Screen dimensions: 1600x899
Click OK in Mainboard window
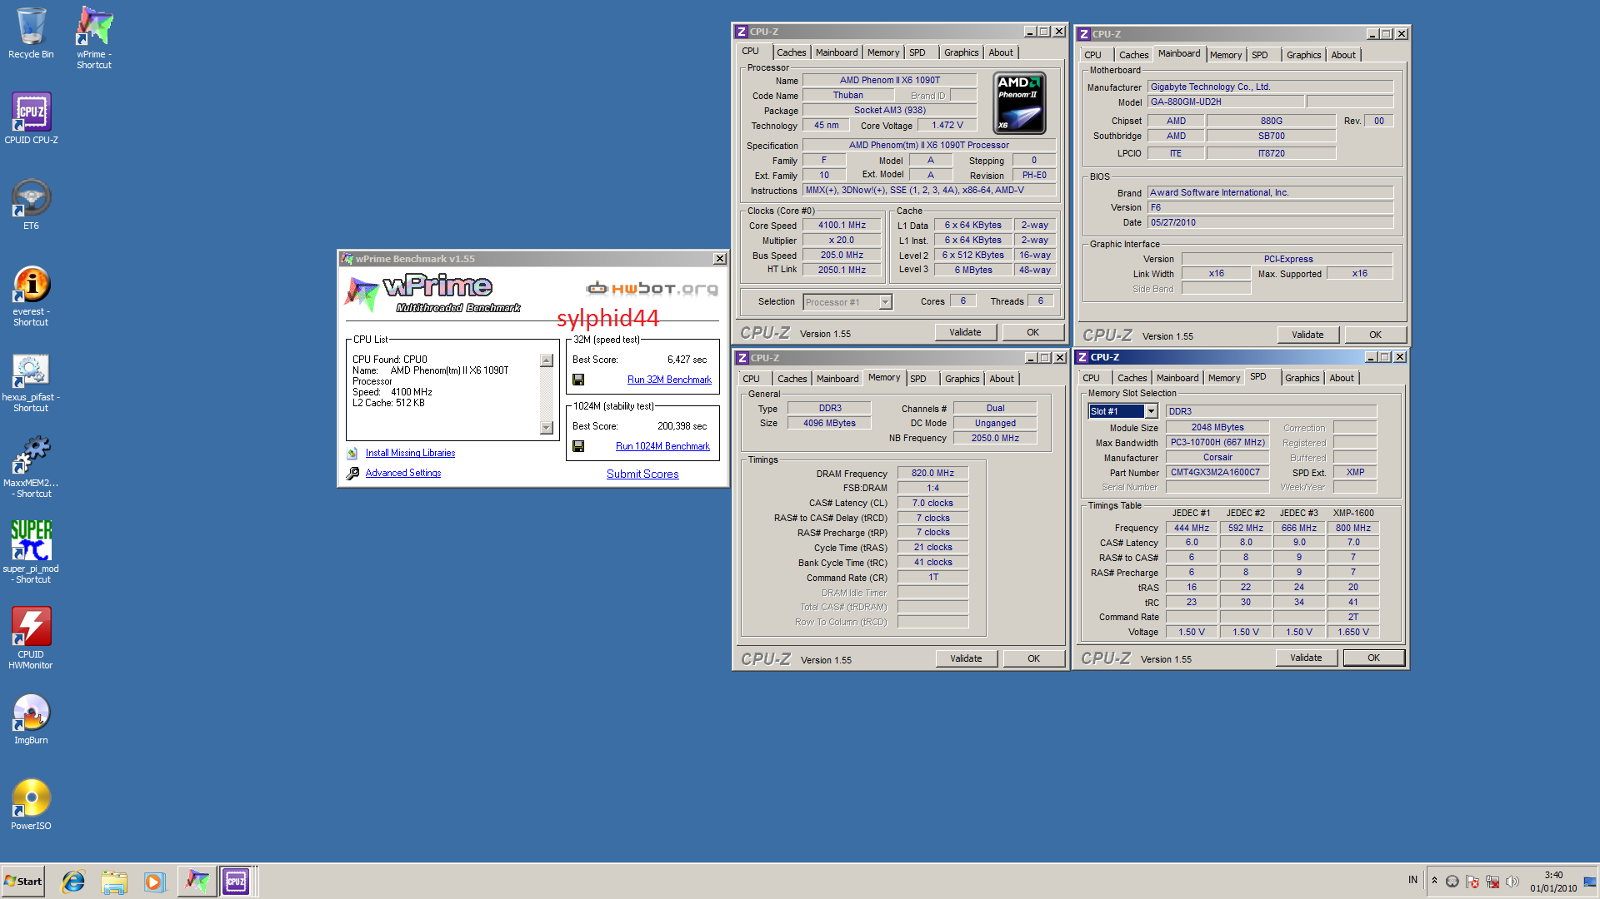[1375, 335]
